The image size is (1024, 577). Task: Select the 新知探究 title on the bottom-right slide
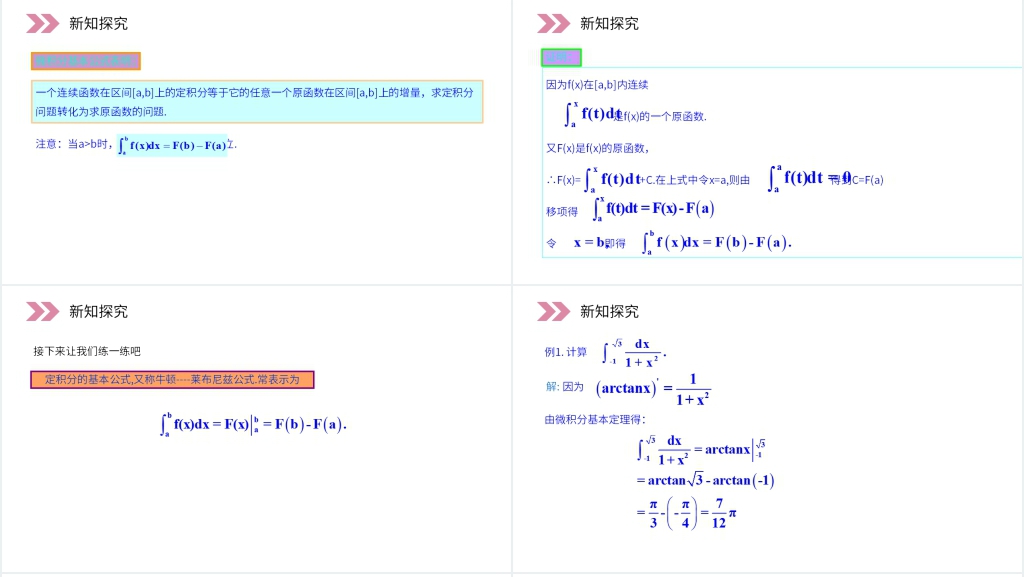click(x=609, y=311)
